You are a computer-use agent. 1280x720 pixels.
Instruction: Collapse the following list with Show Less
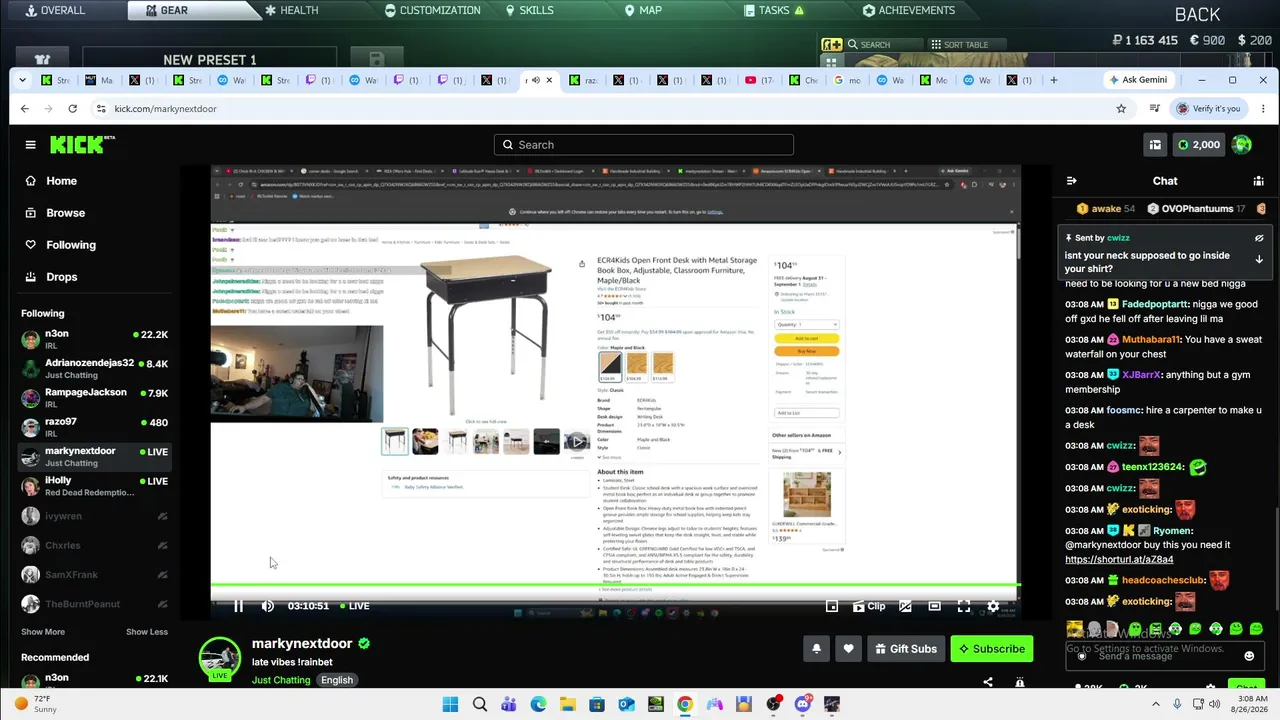(x=147, y=632)
